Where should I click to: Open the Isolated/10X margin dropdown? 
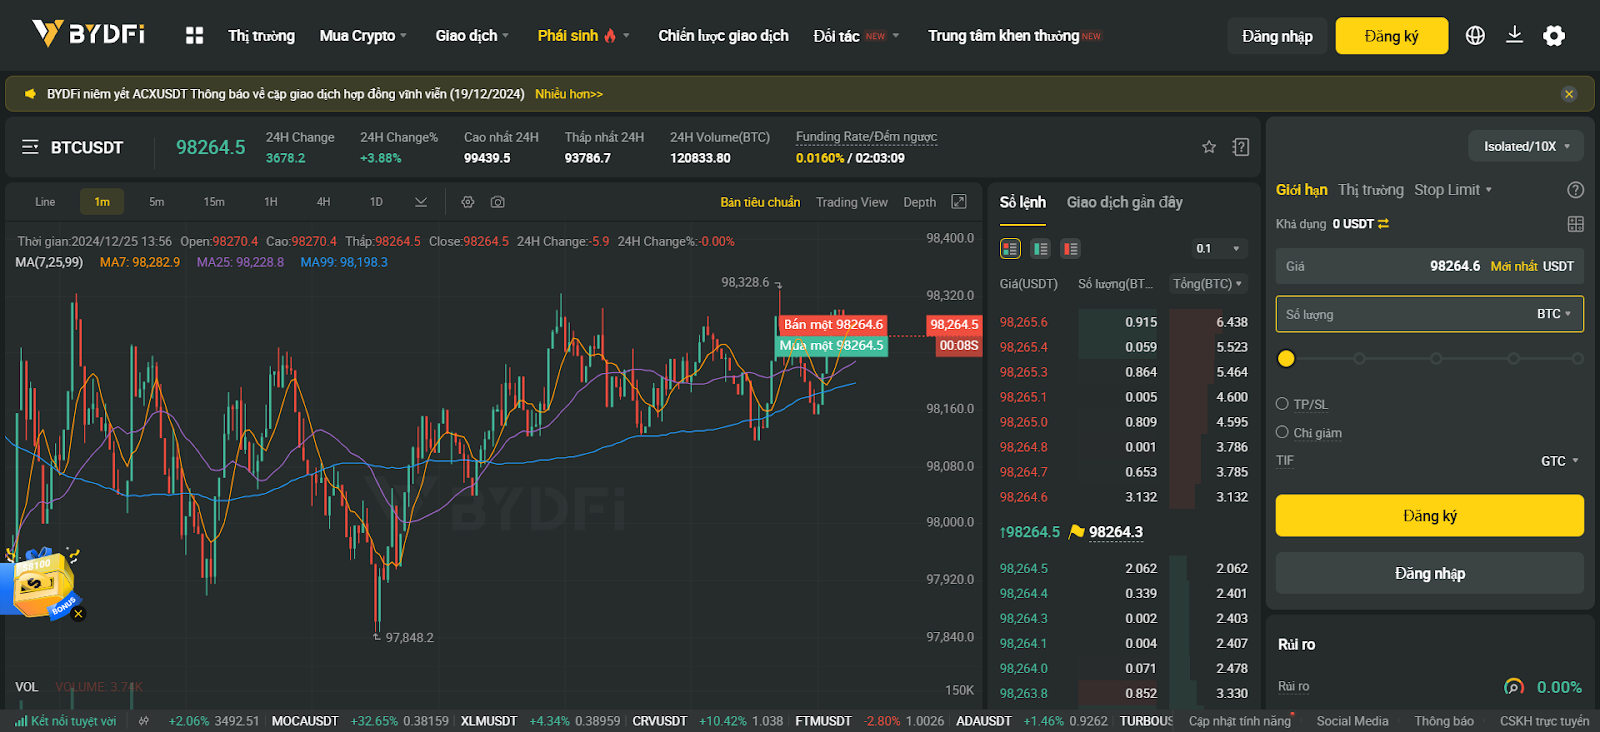[x=1526, y=146]
